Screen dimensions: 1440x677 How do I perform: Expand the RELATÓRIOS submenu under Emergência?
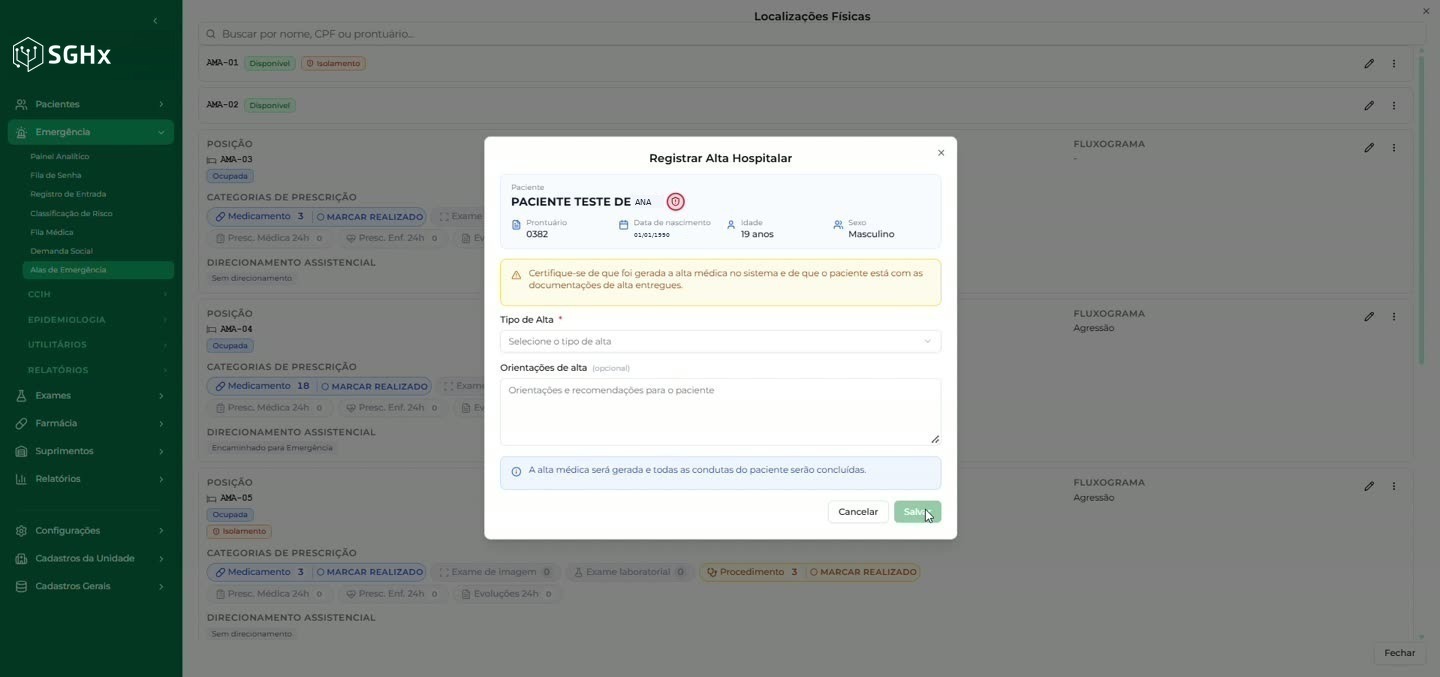[98, 370]
